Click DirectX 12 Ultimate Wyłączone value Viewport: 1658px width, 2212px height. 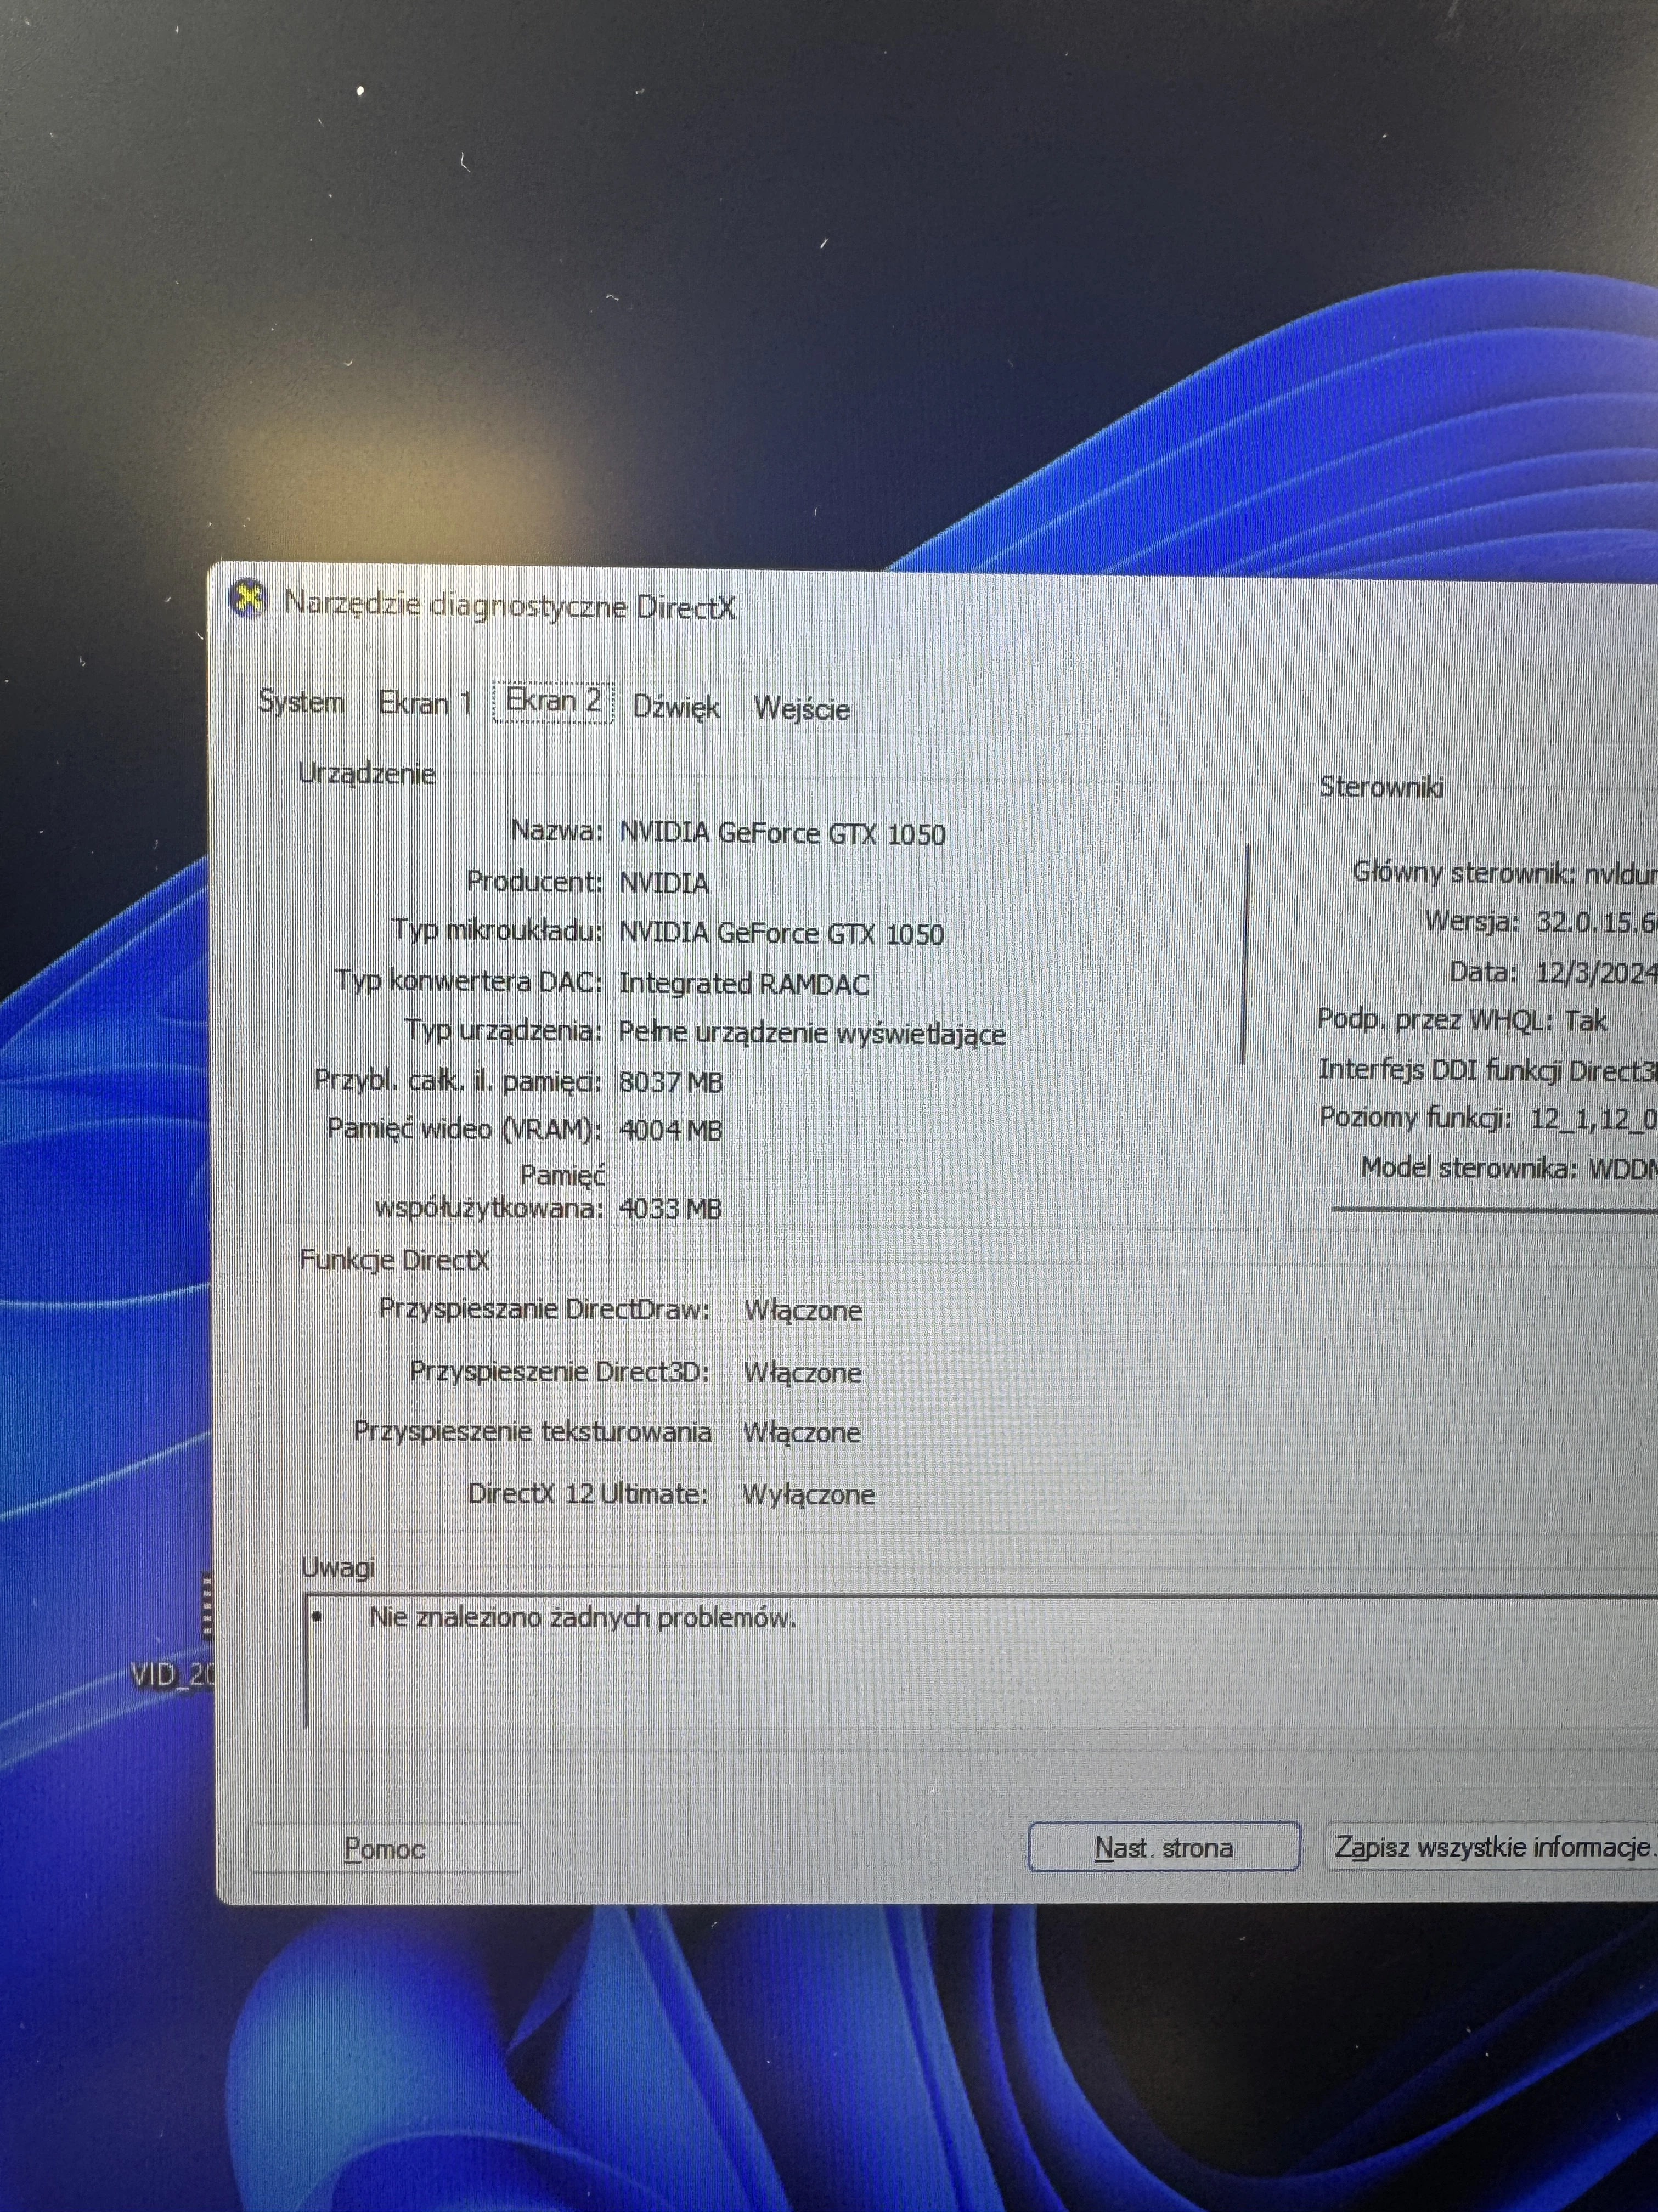808,1494
